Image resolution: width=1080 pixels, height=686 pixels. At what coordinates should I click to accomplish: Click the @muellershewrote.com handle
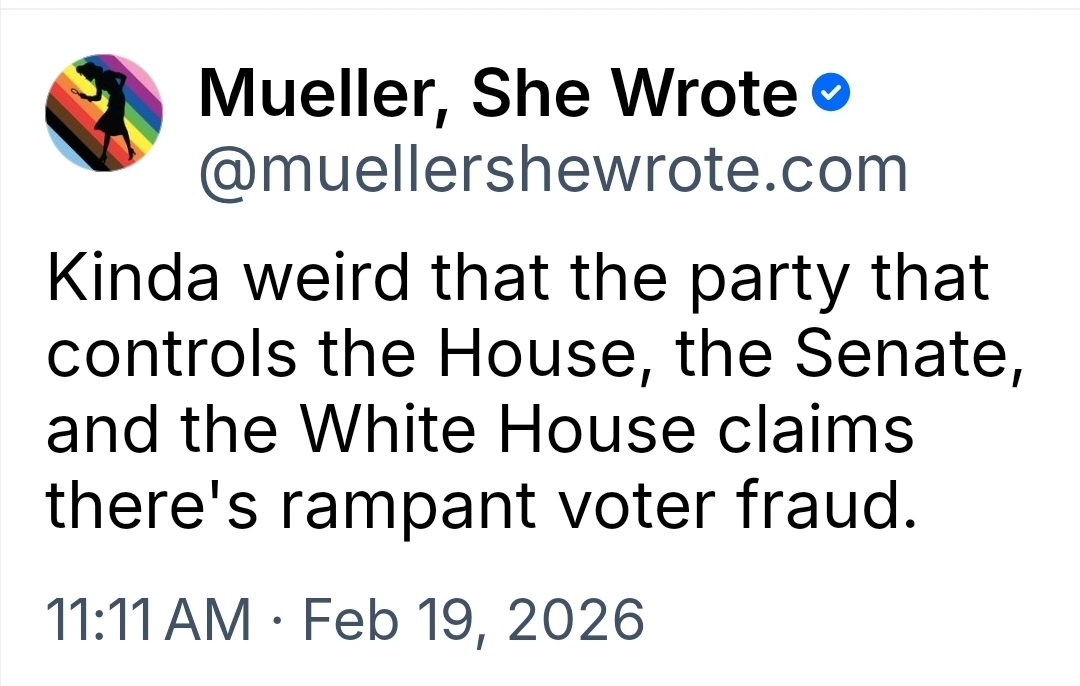[553, 171]
